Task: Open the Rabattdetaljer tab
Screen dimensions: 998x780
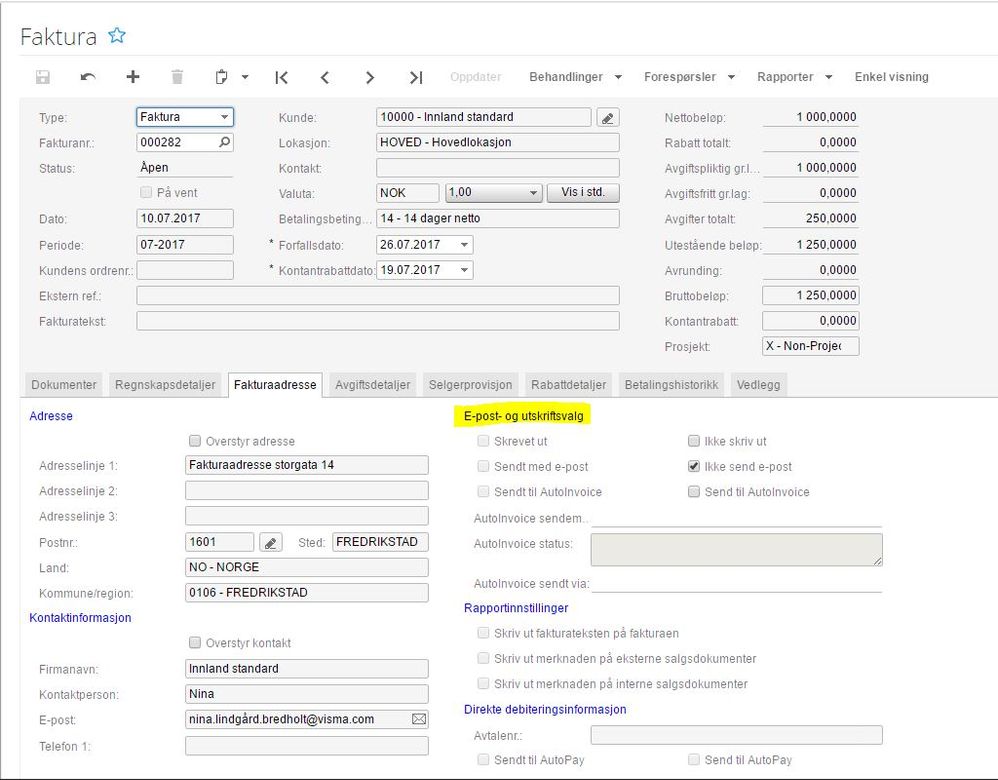Action: point(568,385)
